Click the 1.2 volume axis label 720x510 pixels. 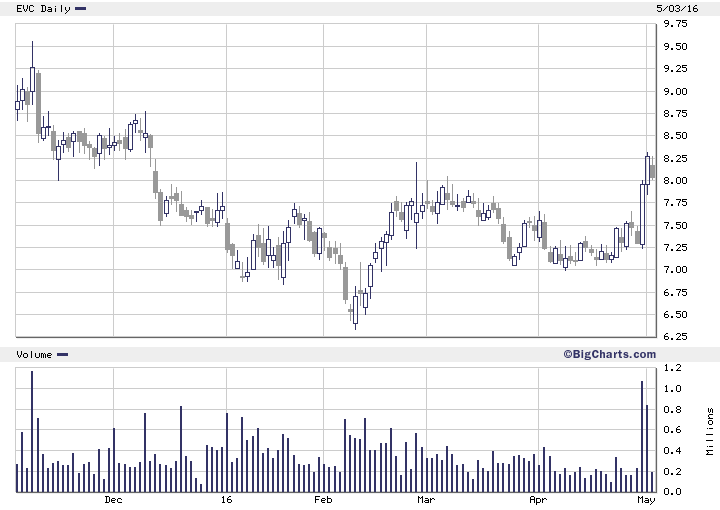click(672, 368)
